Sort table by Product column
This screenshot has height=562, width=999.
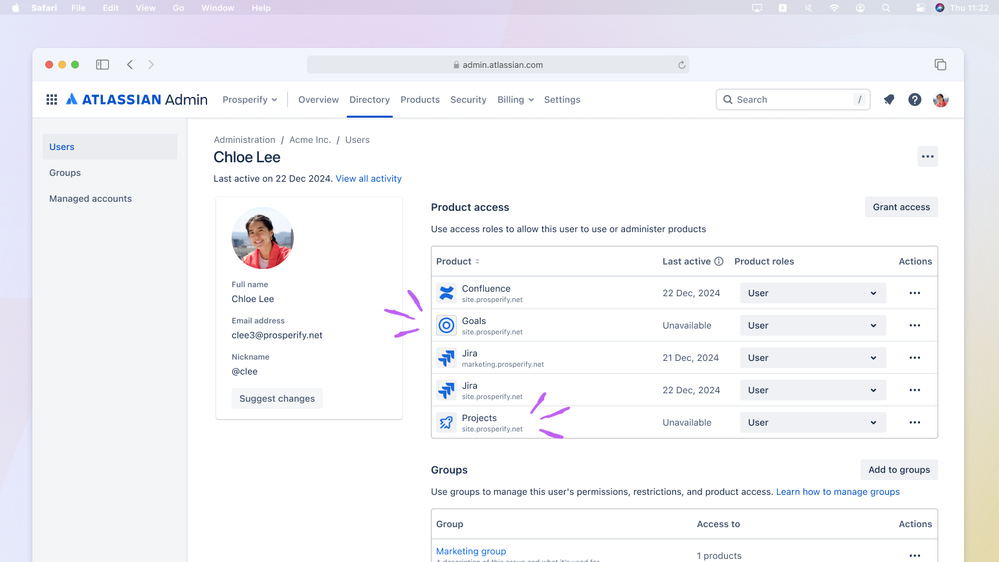tap(457, 261)
